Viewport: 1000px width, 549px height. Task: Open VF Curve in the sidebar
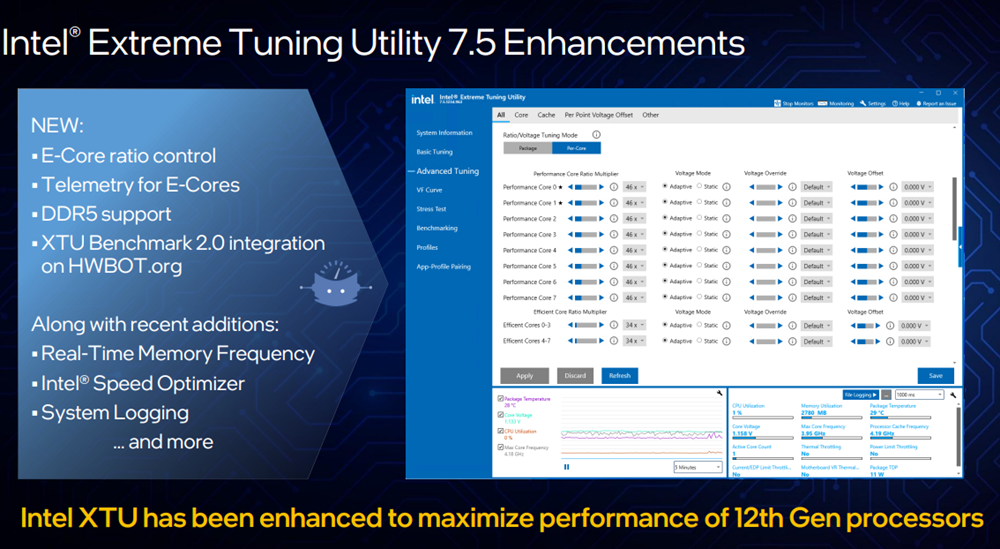coord(429,190)
